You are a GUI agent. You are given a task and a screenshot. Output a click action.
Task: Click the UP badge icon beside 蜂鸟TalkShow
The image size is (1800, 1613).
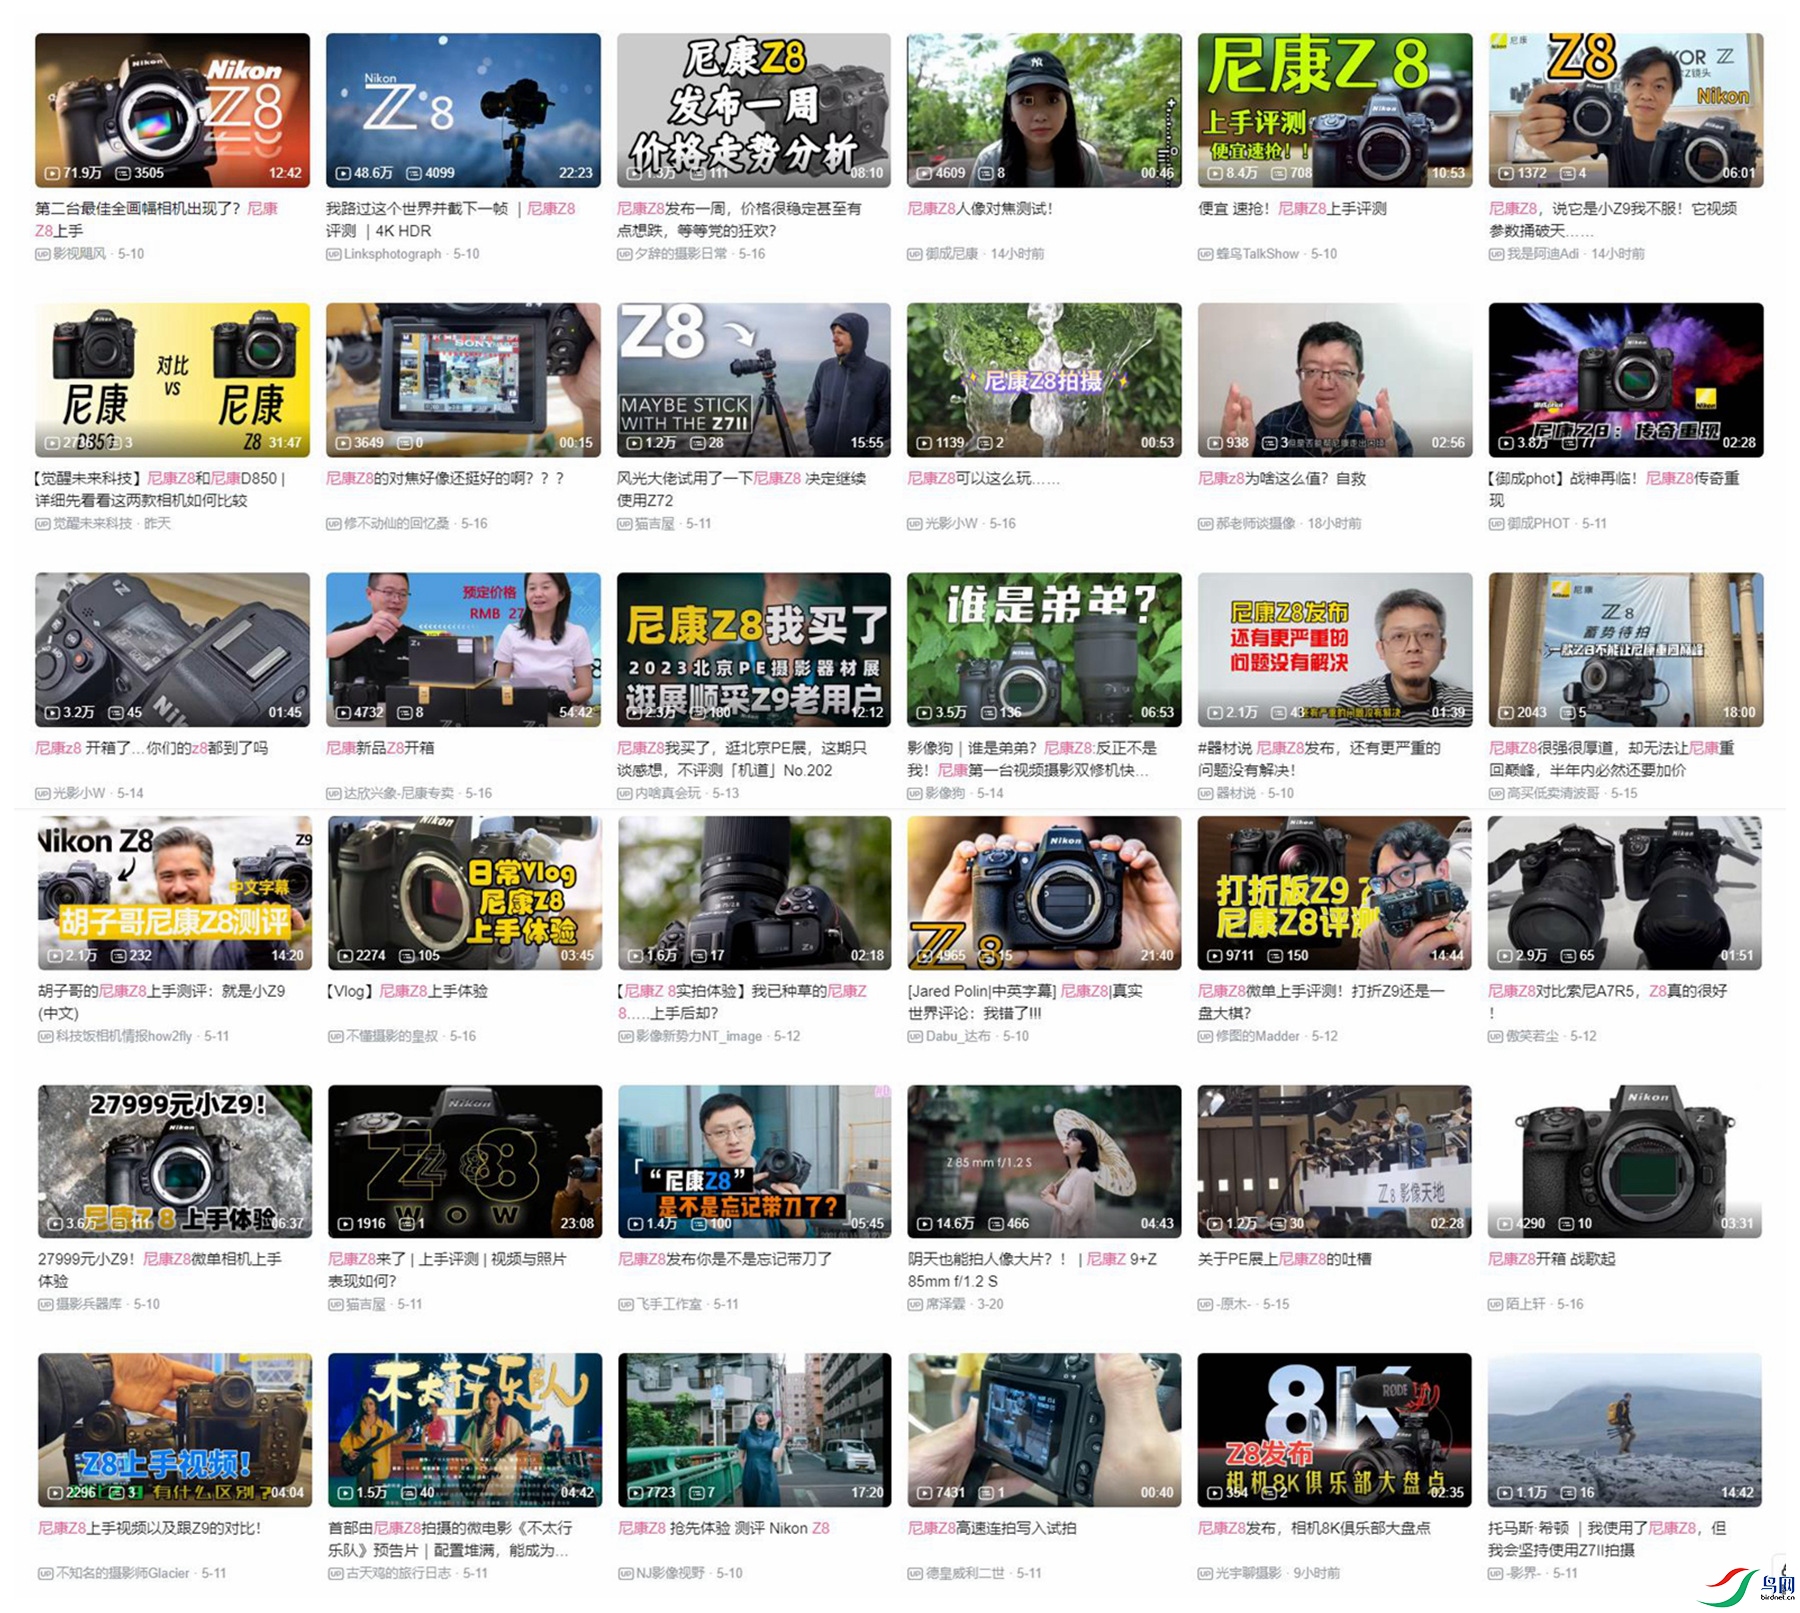tap(1205, 254)
